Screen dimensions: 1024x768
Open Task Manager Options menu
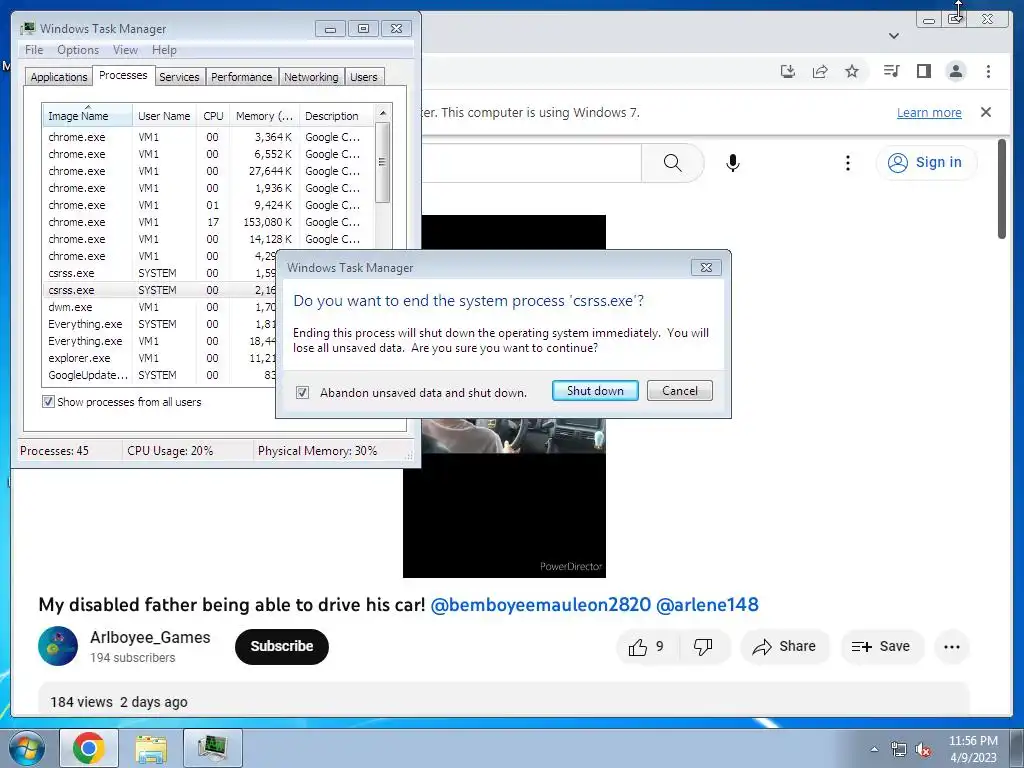pyautogui.click(x=78, y=50)
